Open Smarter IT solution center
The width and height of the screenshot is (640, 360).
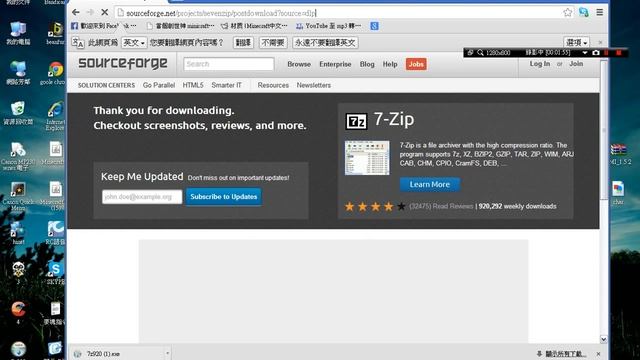226,85
